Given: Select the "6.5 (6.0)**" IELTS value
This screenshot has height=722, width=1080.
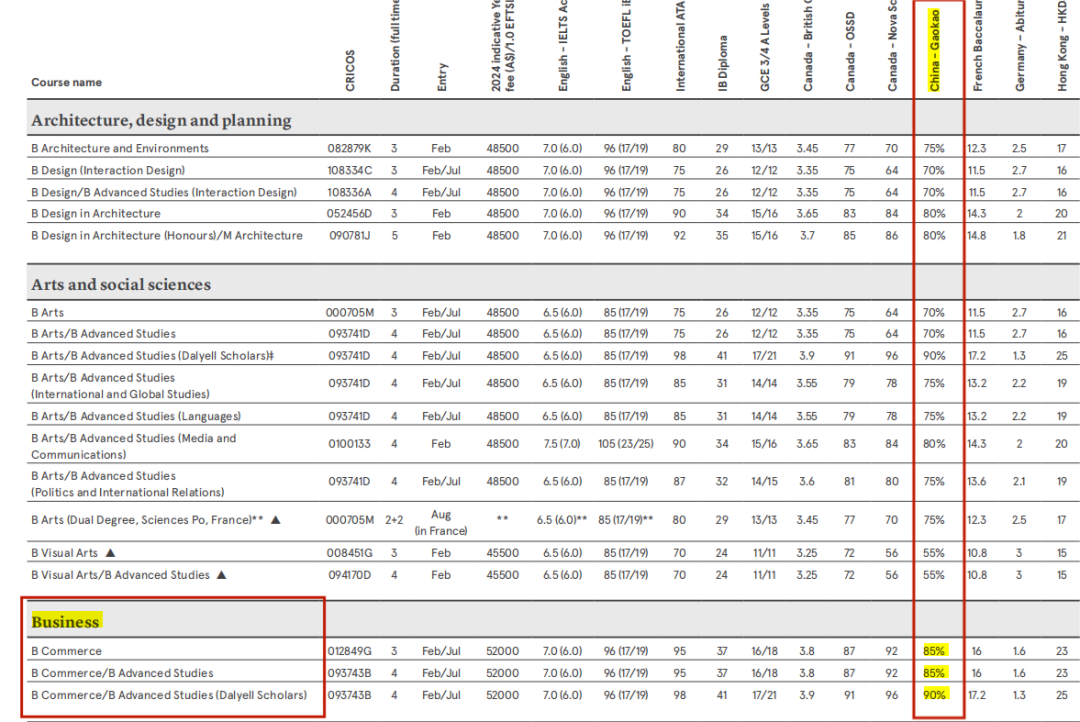Looking at the screenshot, I should 562,520.
